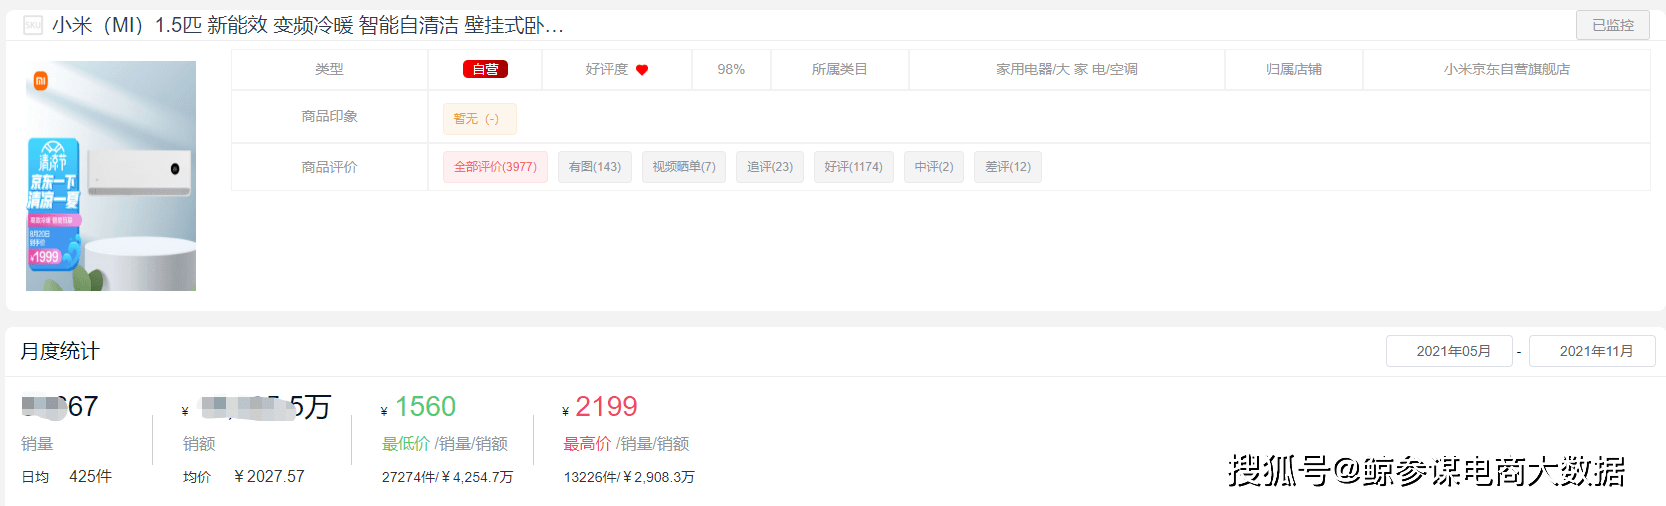Click the red heart icon next to 好评度
This screenshot has width=1666, height=506.
pyautogui.click(x=642, y=70)
